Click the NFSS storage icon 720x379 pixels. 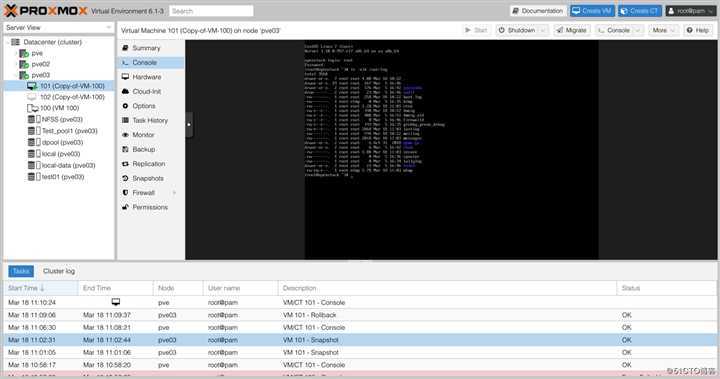[x=34, y=119]
